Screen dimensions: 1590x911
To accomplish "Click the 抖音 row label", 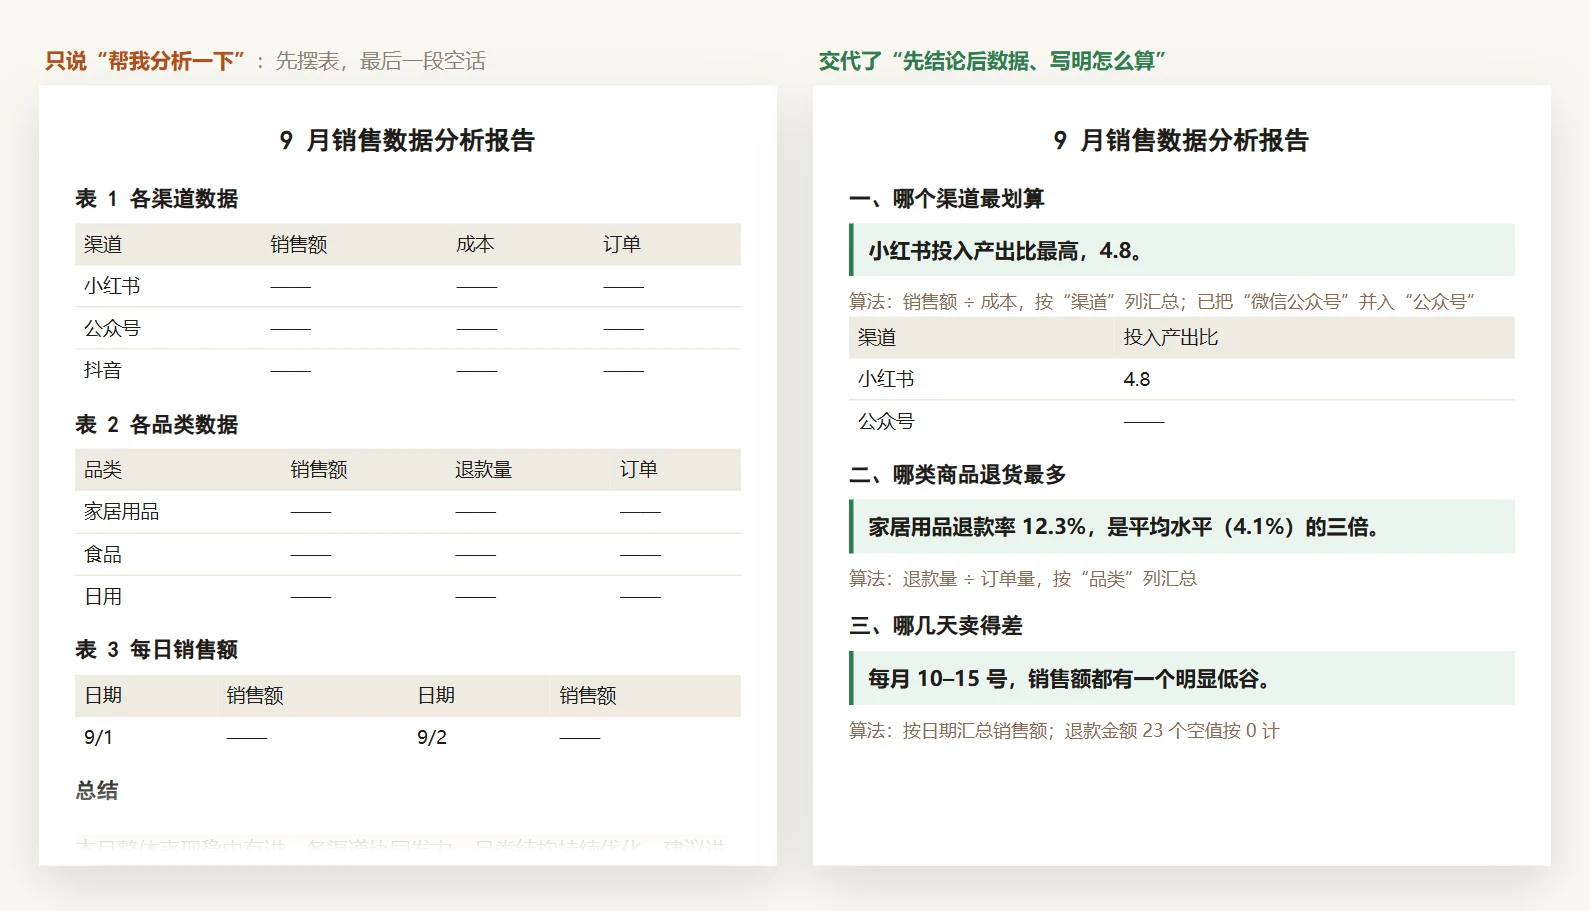I will pyautogui.click(x=103, y=370).
